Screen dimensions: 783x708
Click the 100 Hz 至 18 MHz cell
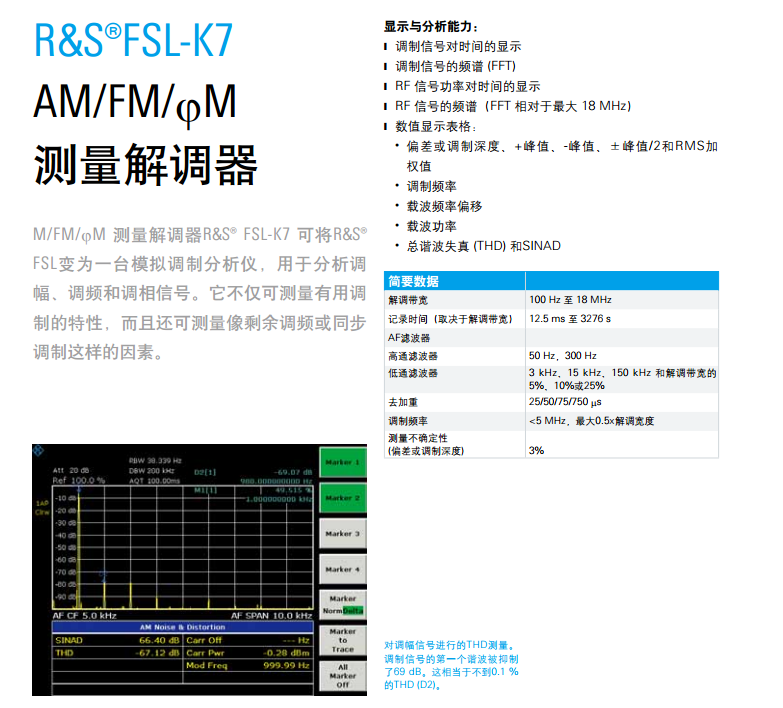pos(570,300)
